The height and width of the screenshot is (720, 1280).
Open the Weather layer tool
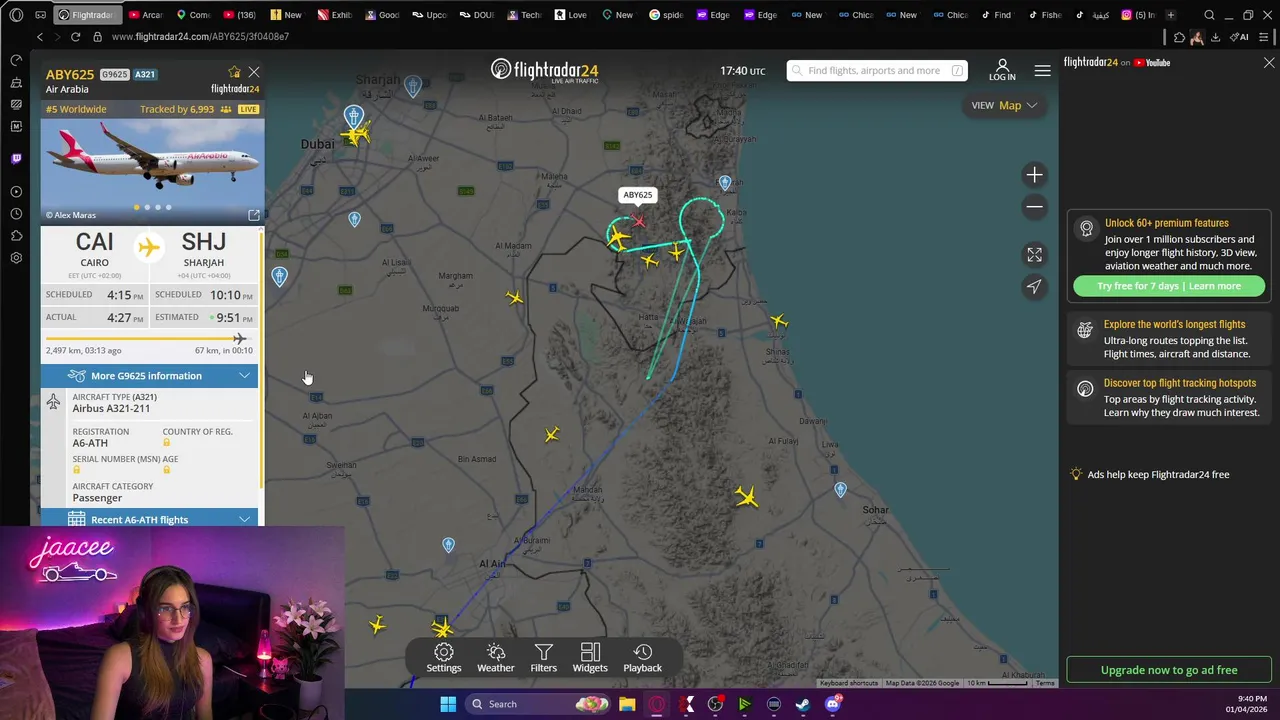point(496,658)
